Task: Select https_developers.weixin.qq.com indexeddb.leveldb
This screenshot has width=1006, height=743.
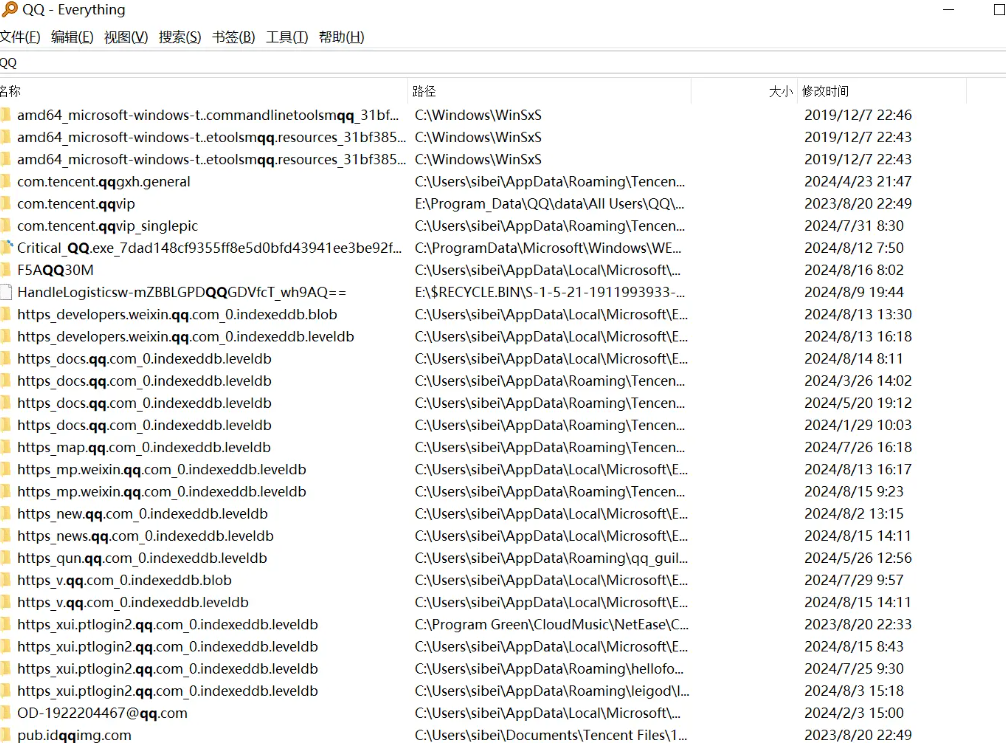Action: click(185, 337)
